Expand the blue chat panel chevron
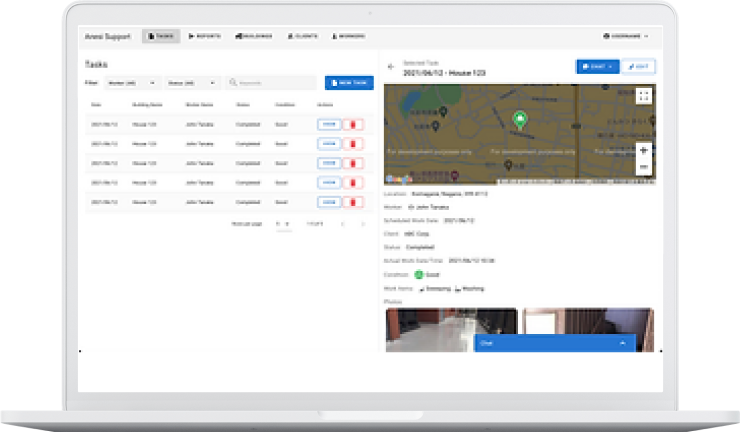Screen dimensions: 740x432 point(623,342)
